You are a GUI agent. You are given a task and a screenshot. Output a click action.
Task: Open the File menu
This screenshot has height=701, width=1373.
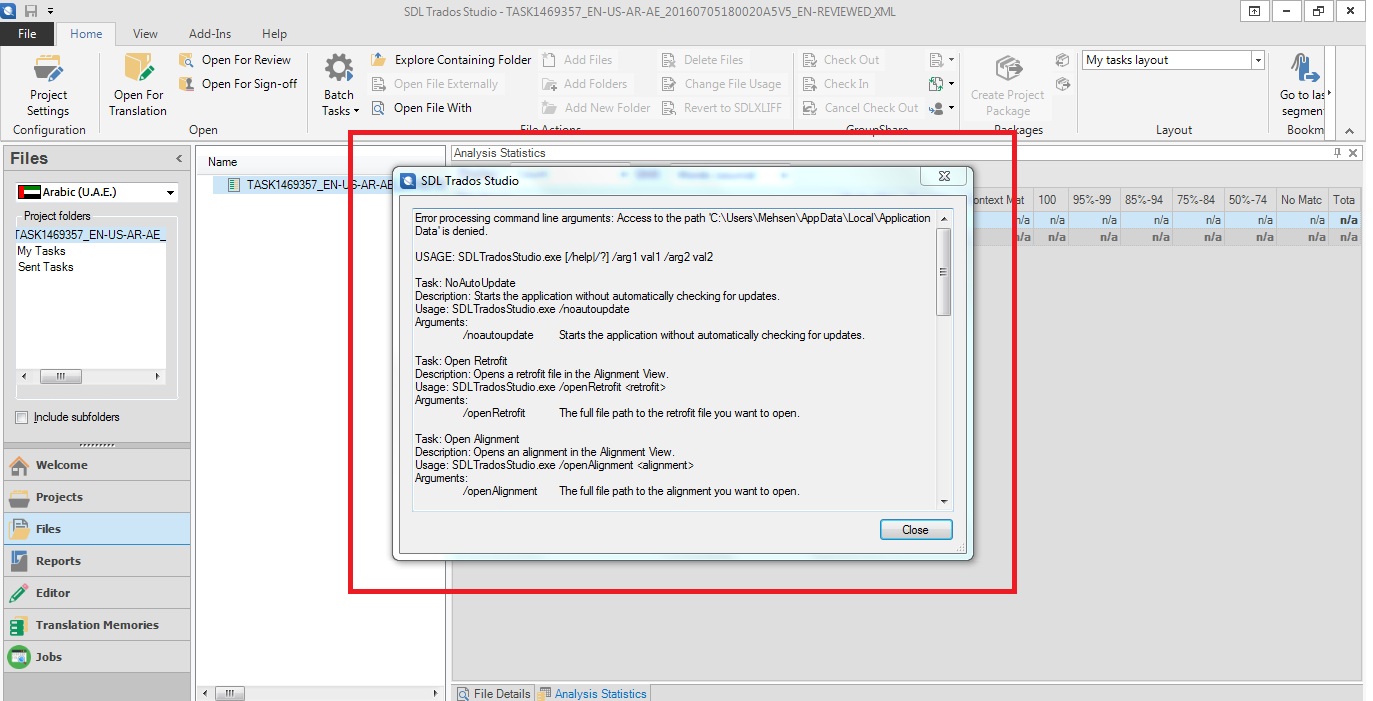[x=27, y=34]
